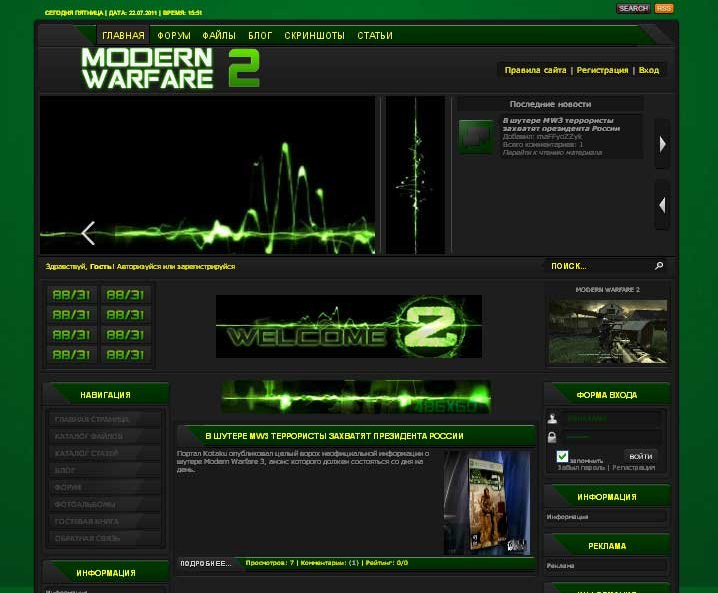
Task: Click the large waveform slider image
Action: click(x=207, y=175)
